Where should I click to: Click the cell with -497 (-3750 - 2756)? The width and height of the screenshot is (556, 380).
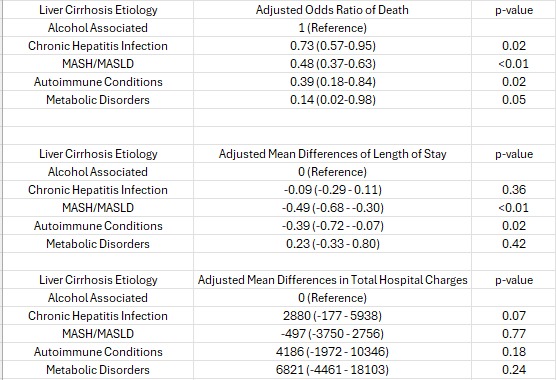click(x=332, y=334)
